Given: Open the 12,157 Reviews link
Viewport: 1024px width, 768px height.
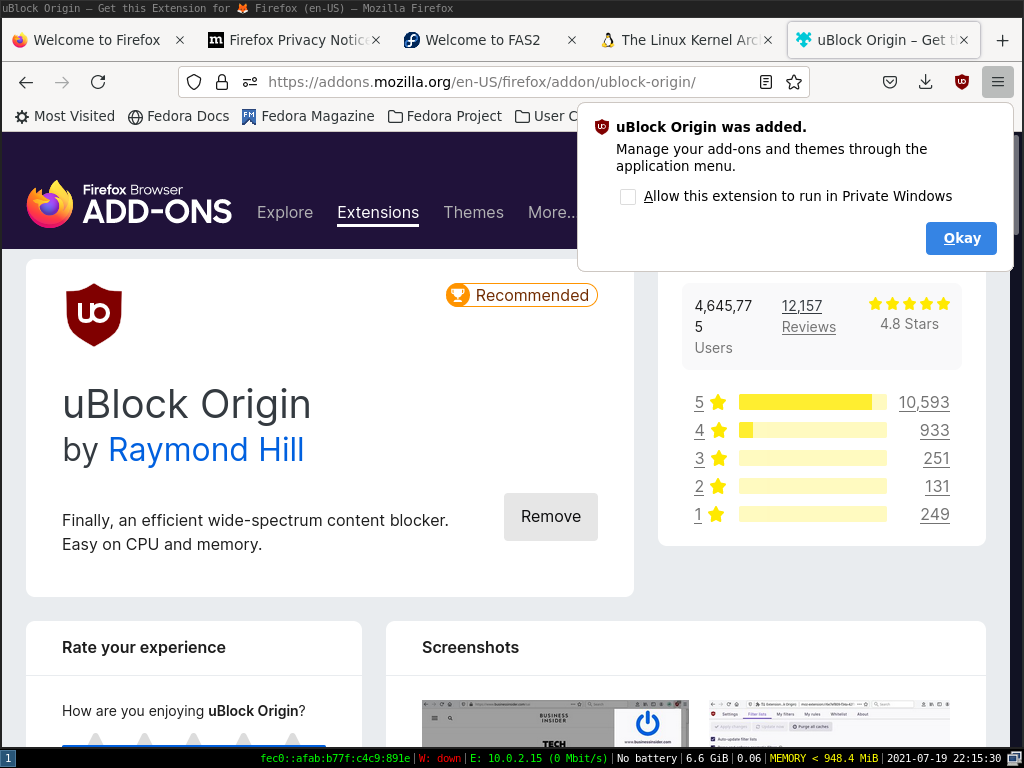Looking at the screenshot, I should 808,317.
